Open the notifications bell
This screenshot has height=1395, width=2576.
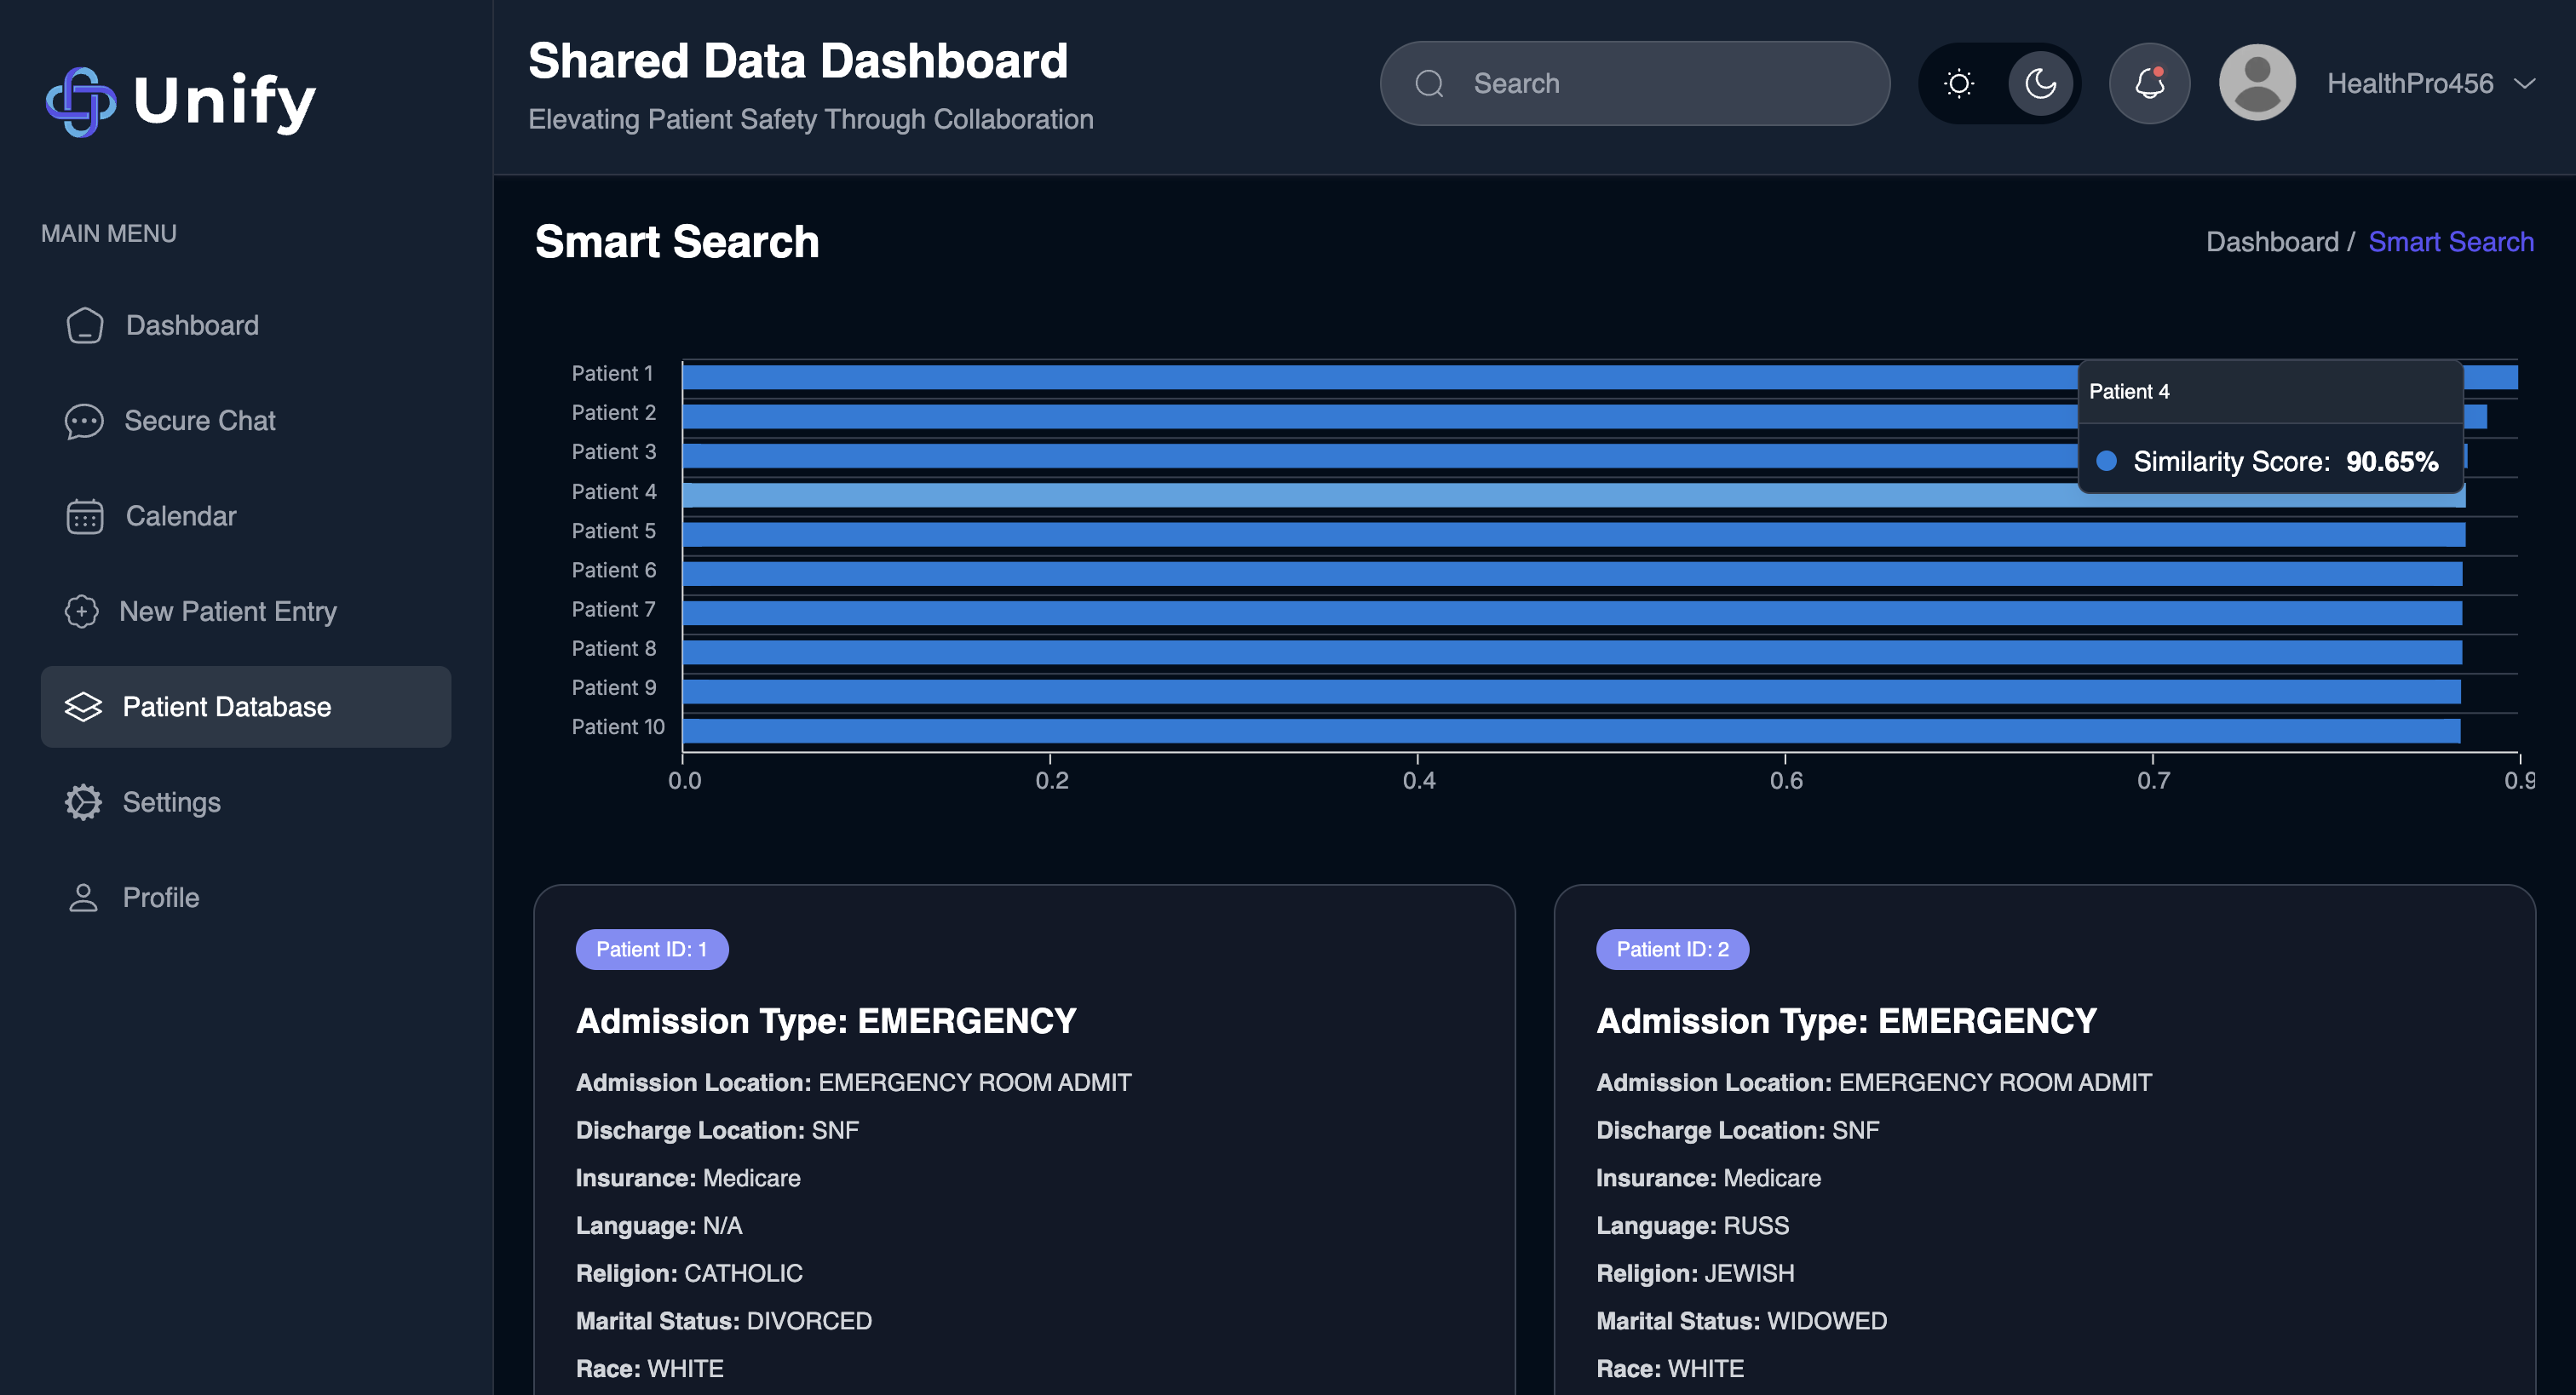(2149, 83)
